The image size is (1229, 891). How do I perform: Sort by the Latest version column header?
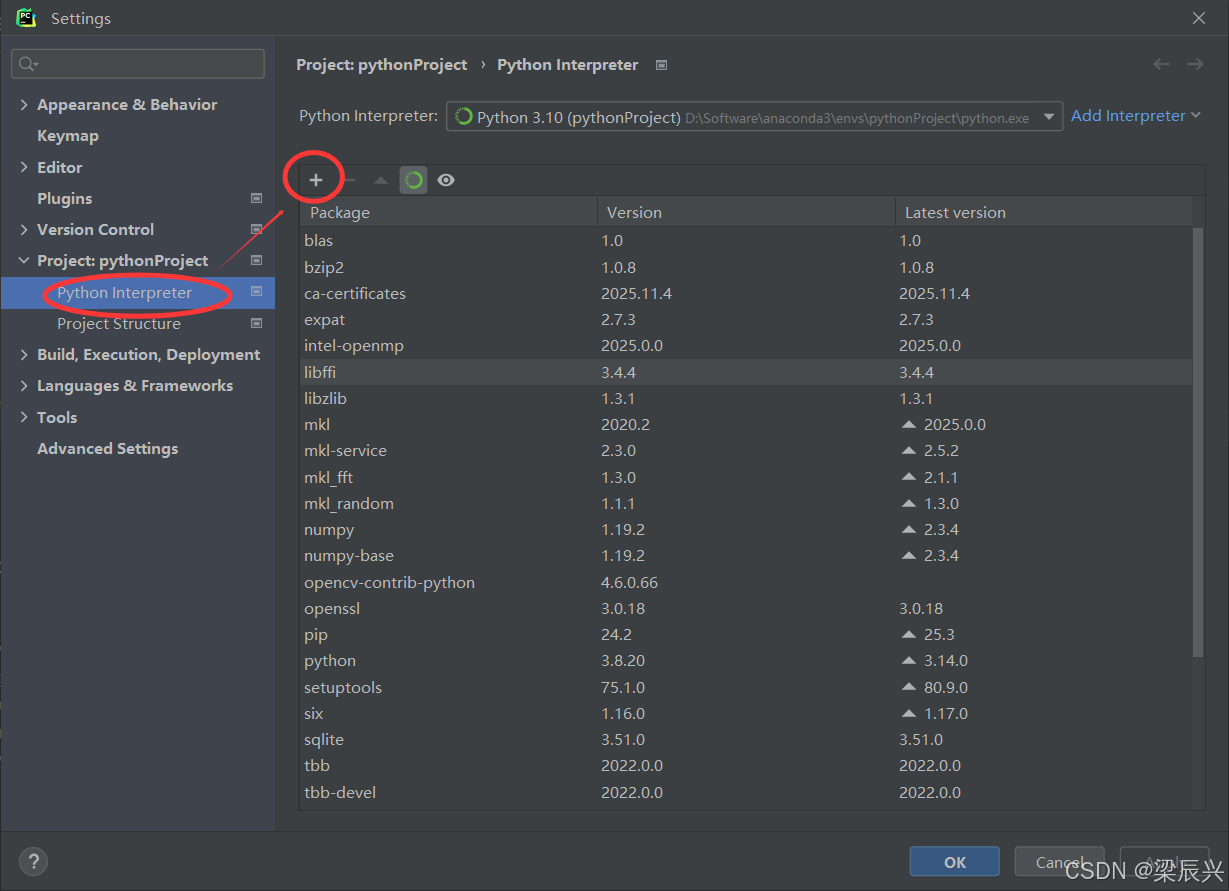click(1044, 212)
